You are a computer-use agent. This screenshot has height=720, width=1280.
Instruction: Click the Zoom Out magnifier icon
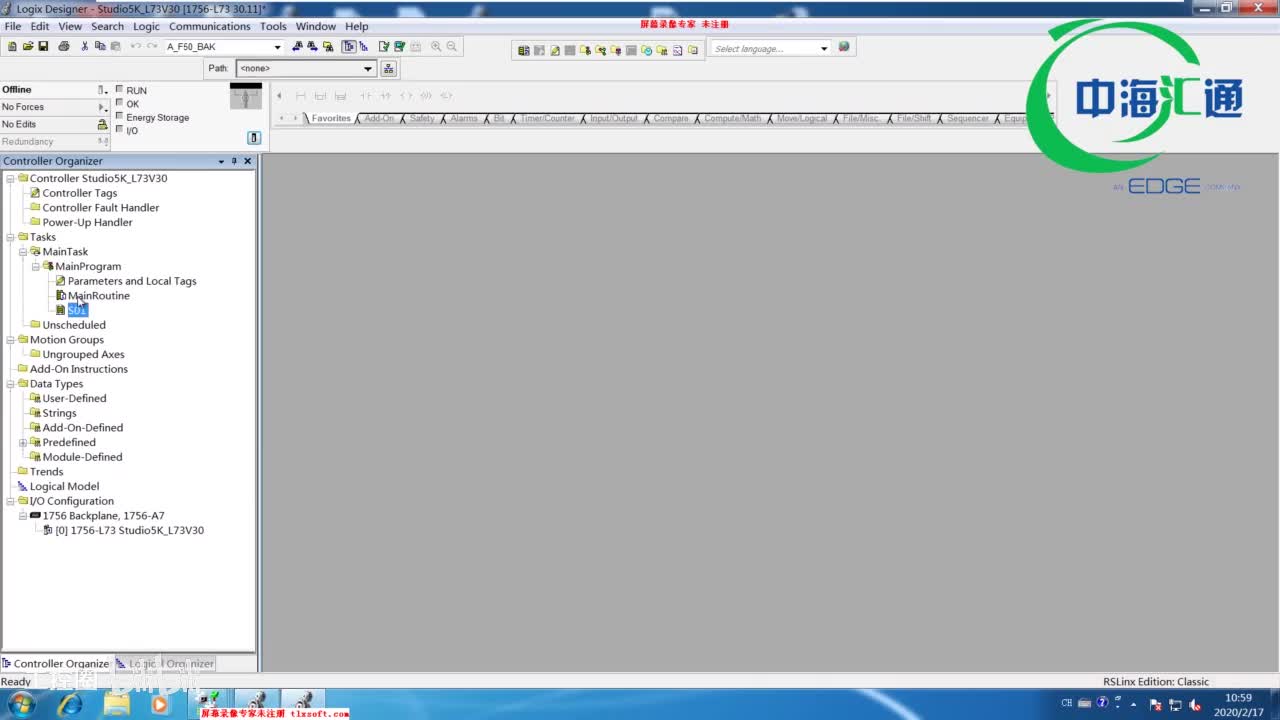point(452,47)
